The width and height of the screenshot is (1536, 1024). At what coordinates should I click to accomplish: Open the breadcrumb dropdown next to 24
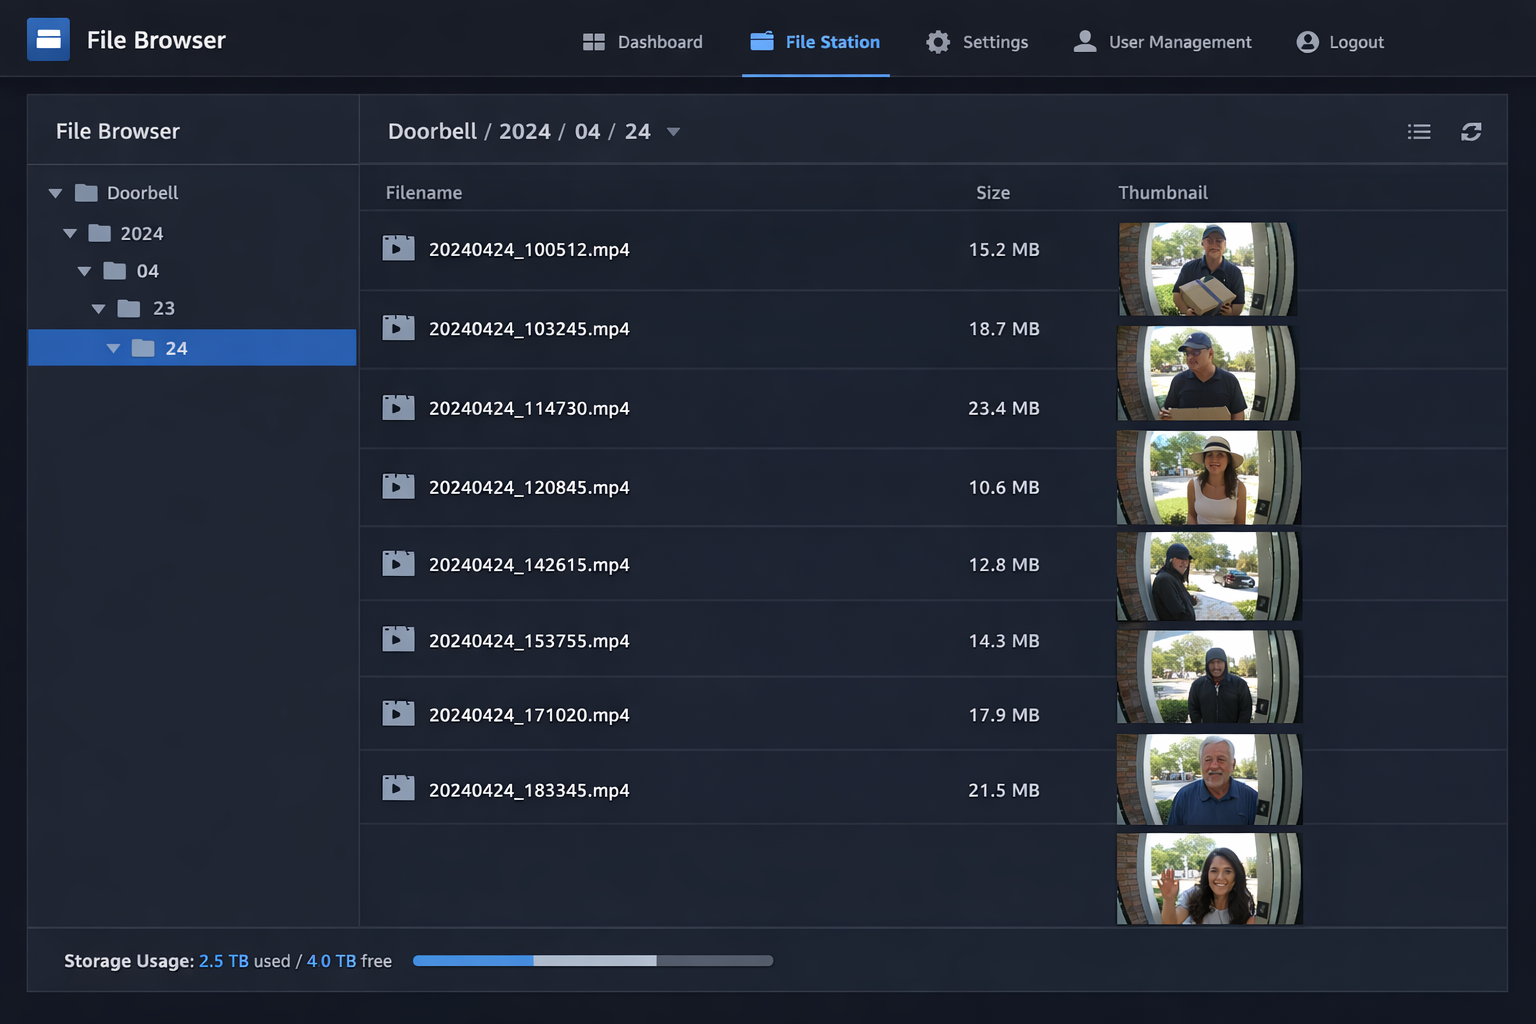(x=673, y=131)
